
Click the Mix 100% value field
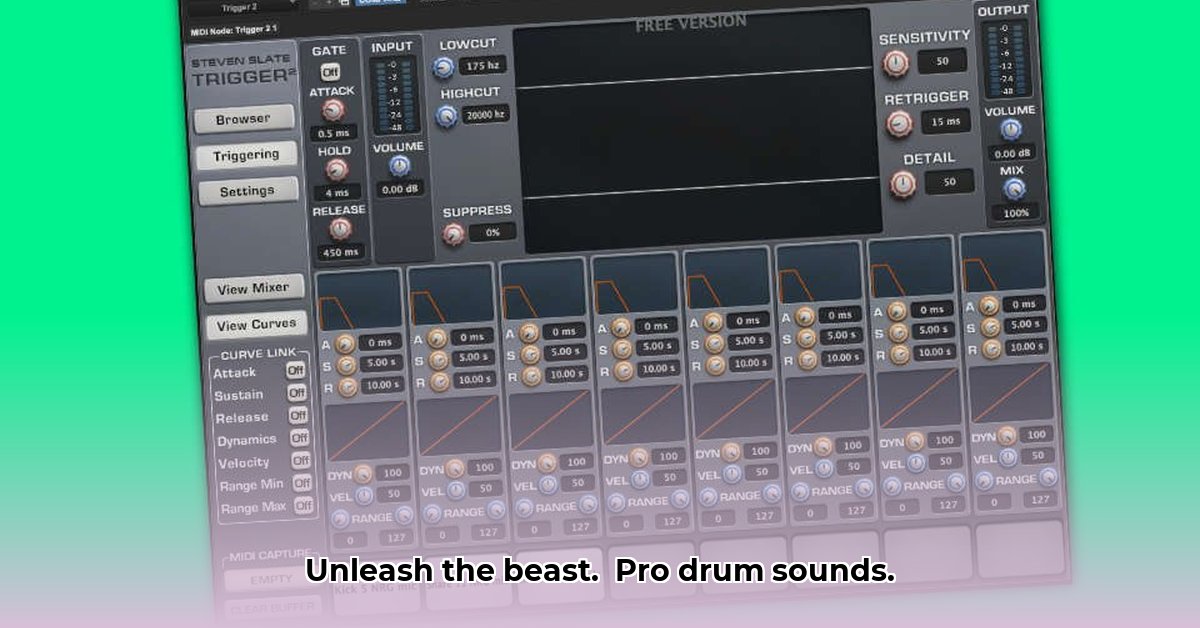[1017, 213]
